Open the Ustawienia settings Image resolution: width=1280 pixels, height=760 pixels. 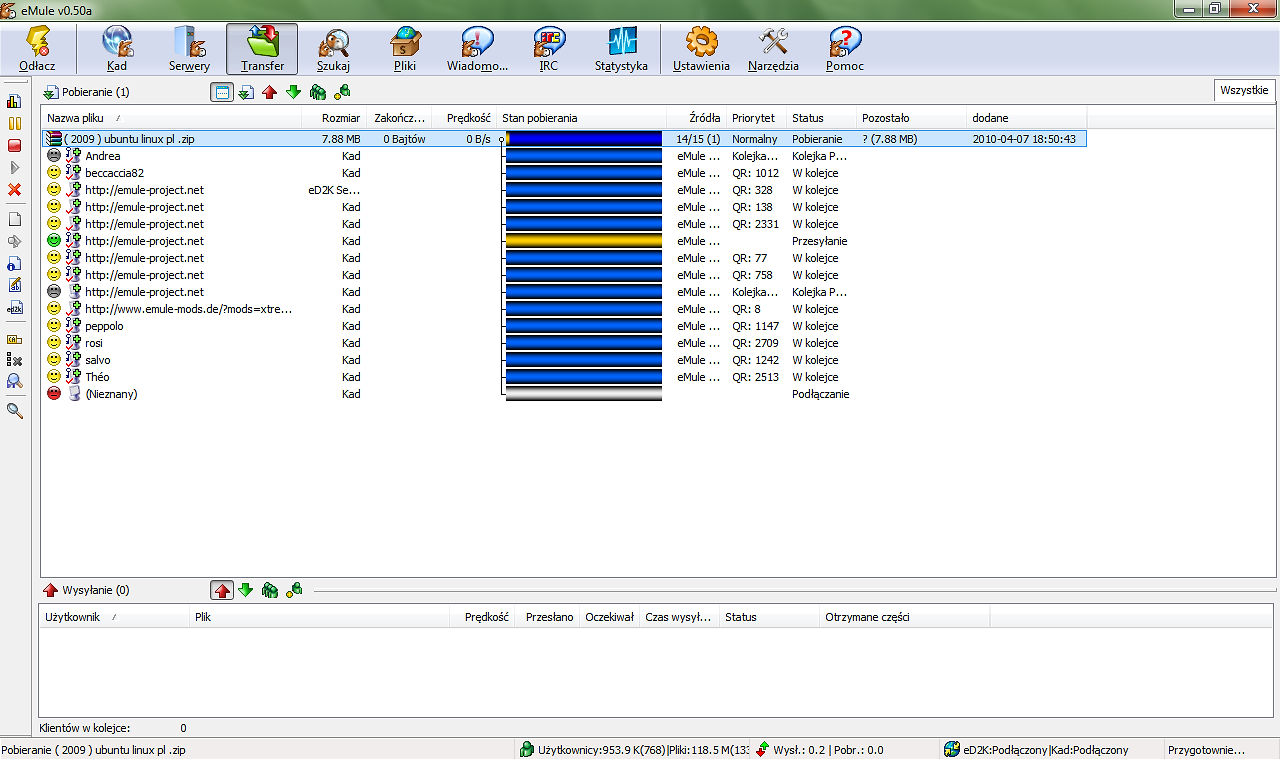tap(701, 49)
